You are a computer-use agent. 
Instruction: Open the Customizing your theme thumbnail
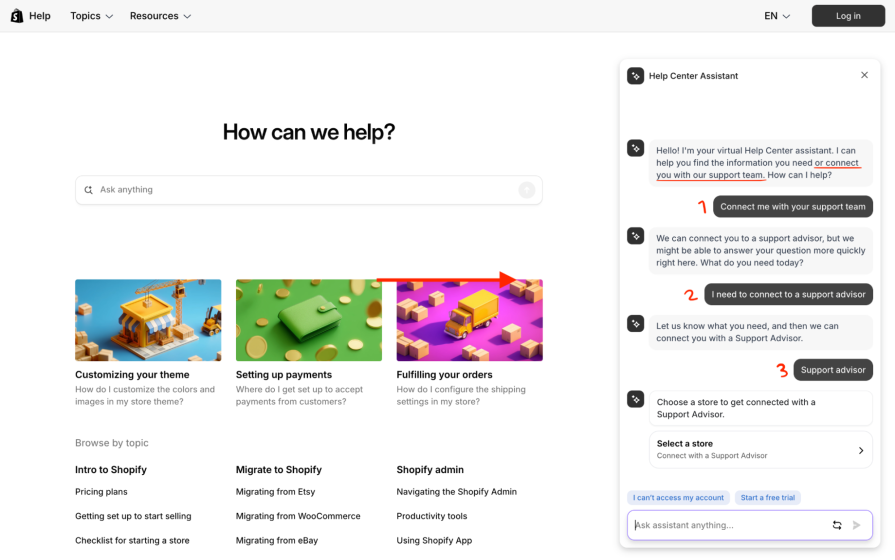148,320
